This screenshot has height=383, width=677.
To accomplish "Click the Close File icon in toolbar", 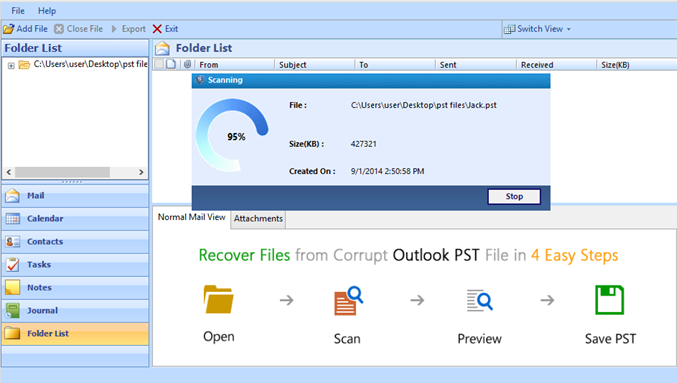I will [59, 29].
